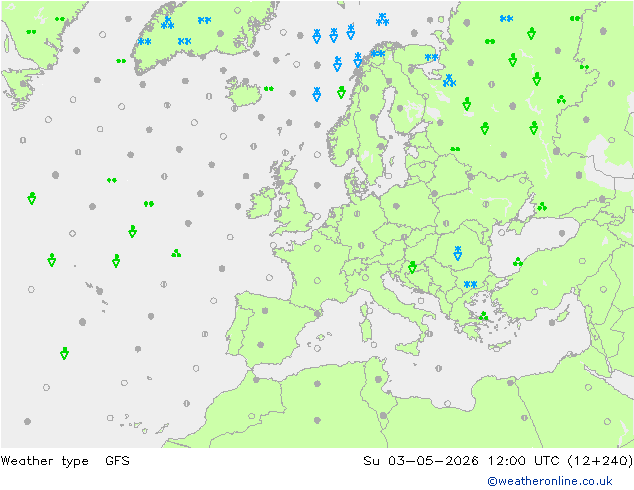Click green double-dot symbol east of Iceland
Viewport: 634px width, 490px height.
pyautogui.click(x=268, y=89)
